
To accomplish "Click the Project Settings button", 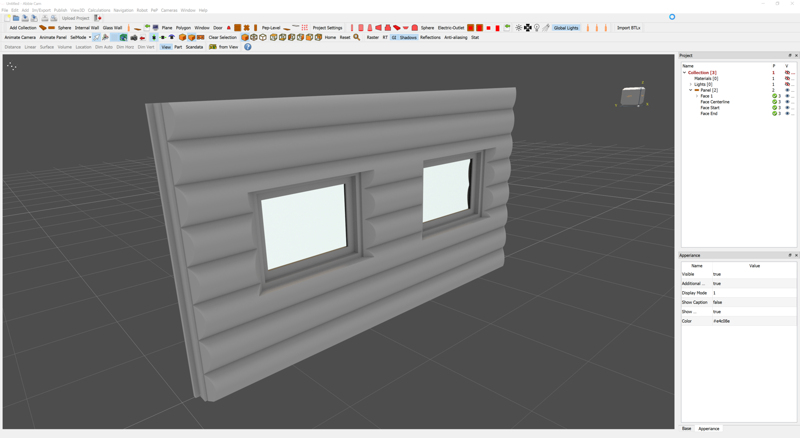I will (x=328, y=28).
